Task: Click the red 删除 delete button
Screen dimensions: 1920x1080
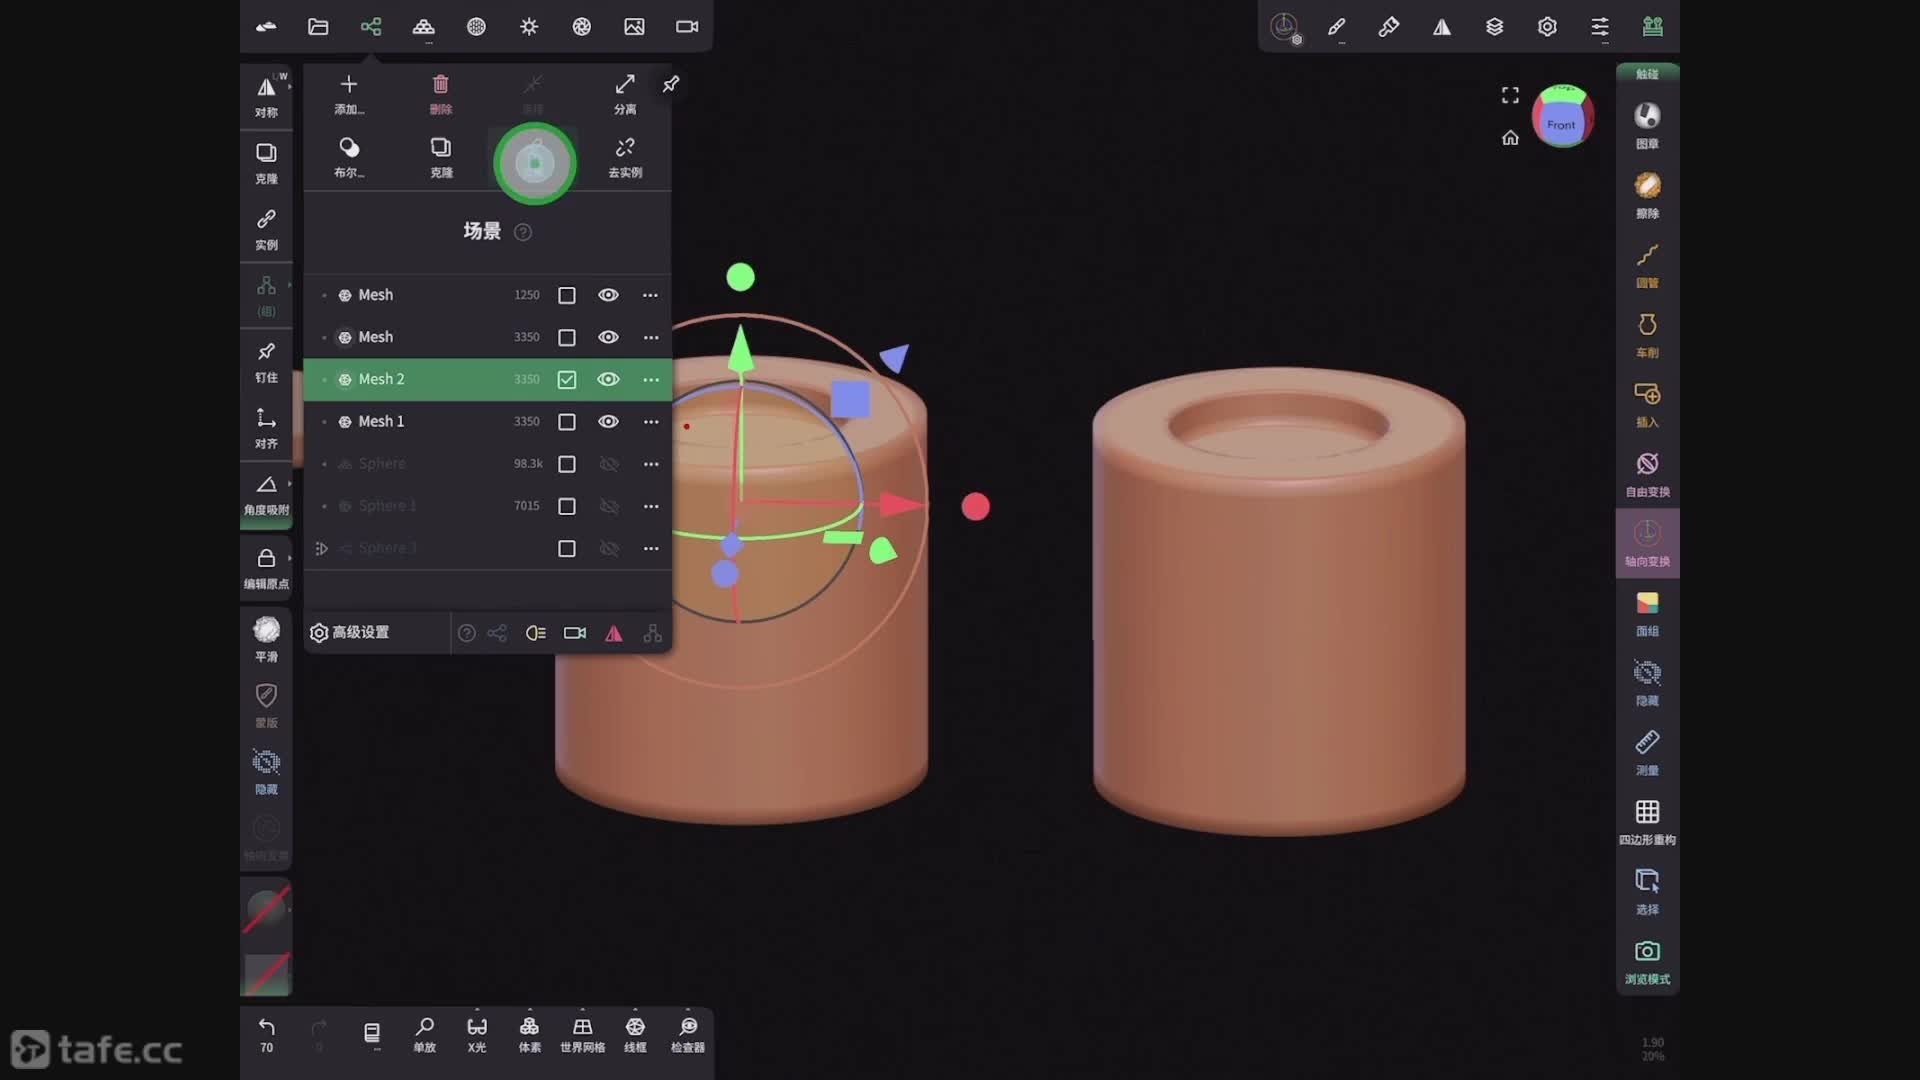Action: pos(441,94)
